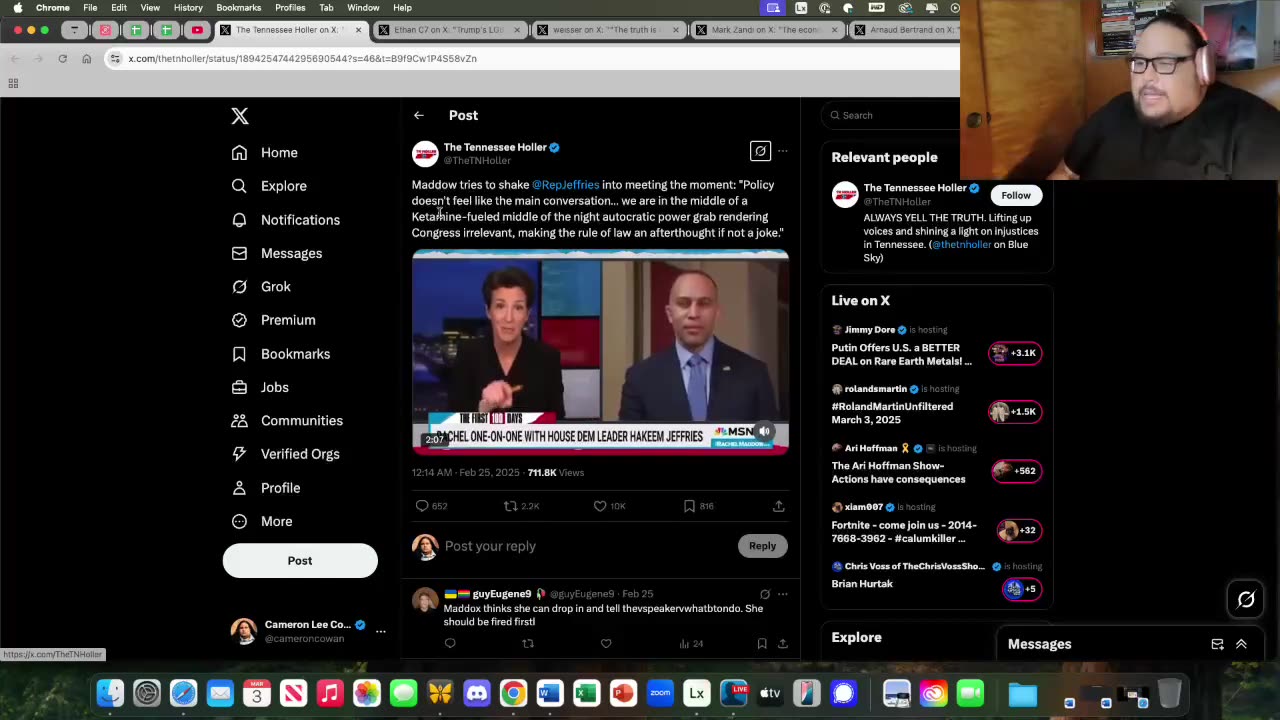Switch to 'Mark Zandi on X' tab
Image resolution: width=1280 pixels, height=720 pixels.
[x=766, y=30]
